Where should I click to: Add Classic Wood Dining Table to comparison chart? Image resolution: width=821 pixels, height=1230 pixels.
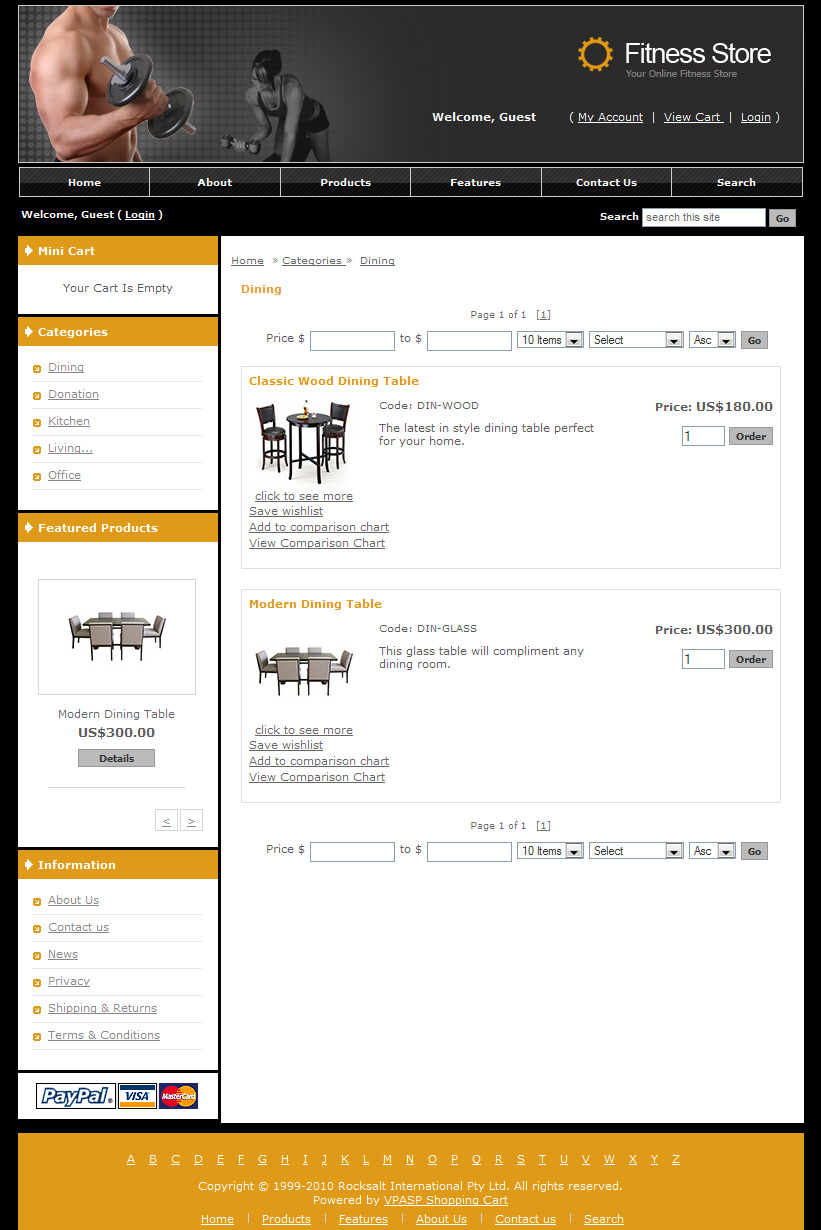point(319,527)
